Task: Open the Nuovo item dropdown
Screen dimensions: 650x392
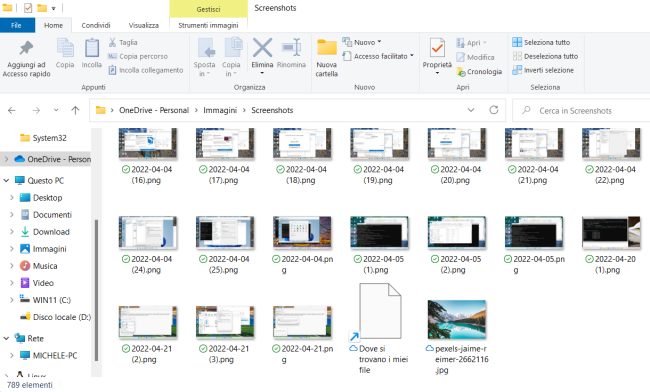Action: tap(361, 42)
